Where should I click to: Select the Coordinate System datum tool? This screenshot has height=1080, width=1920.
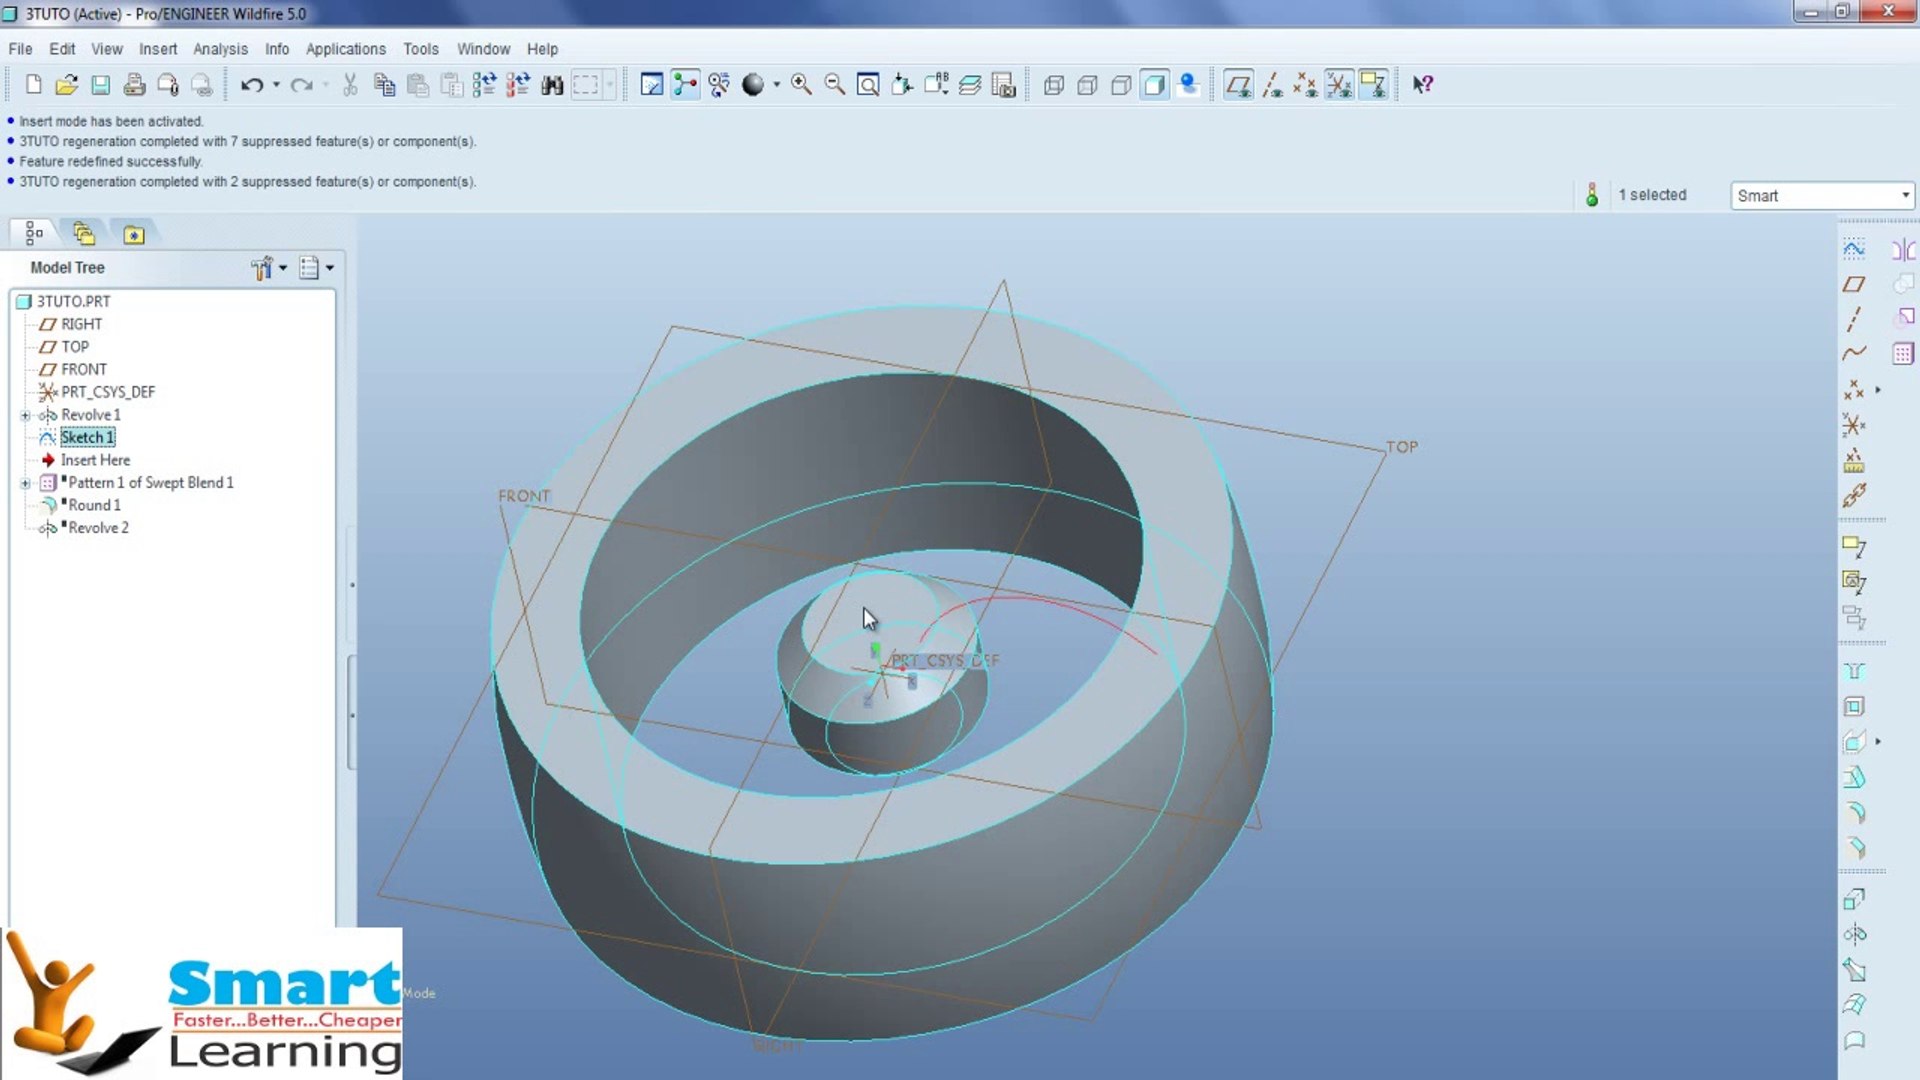tap(1853, 426)
